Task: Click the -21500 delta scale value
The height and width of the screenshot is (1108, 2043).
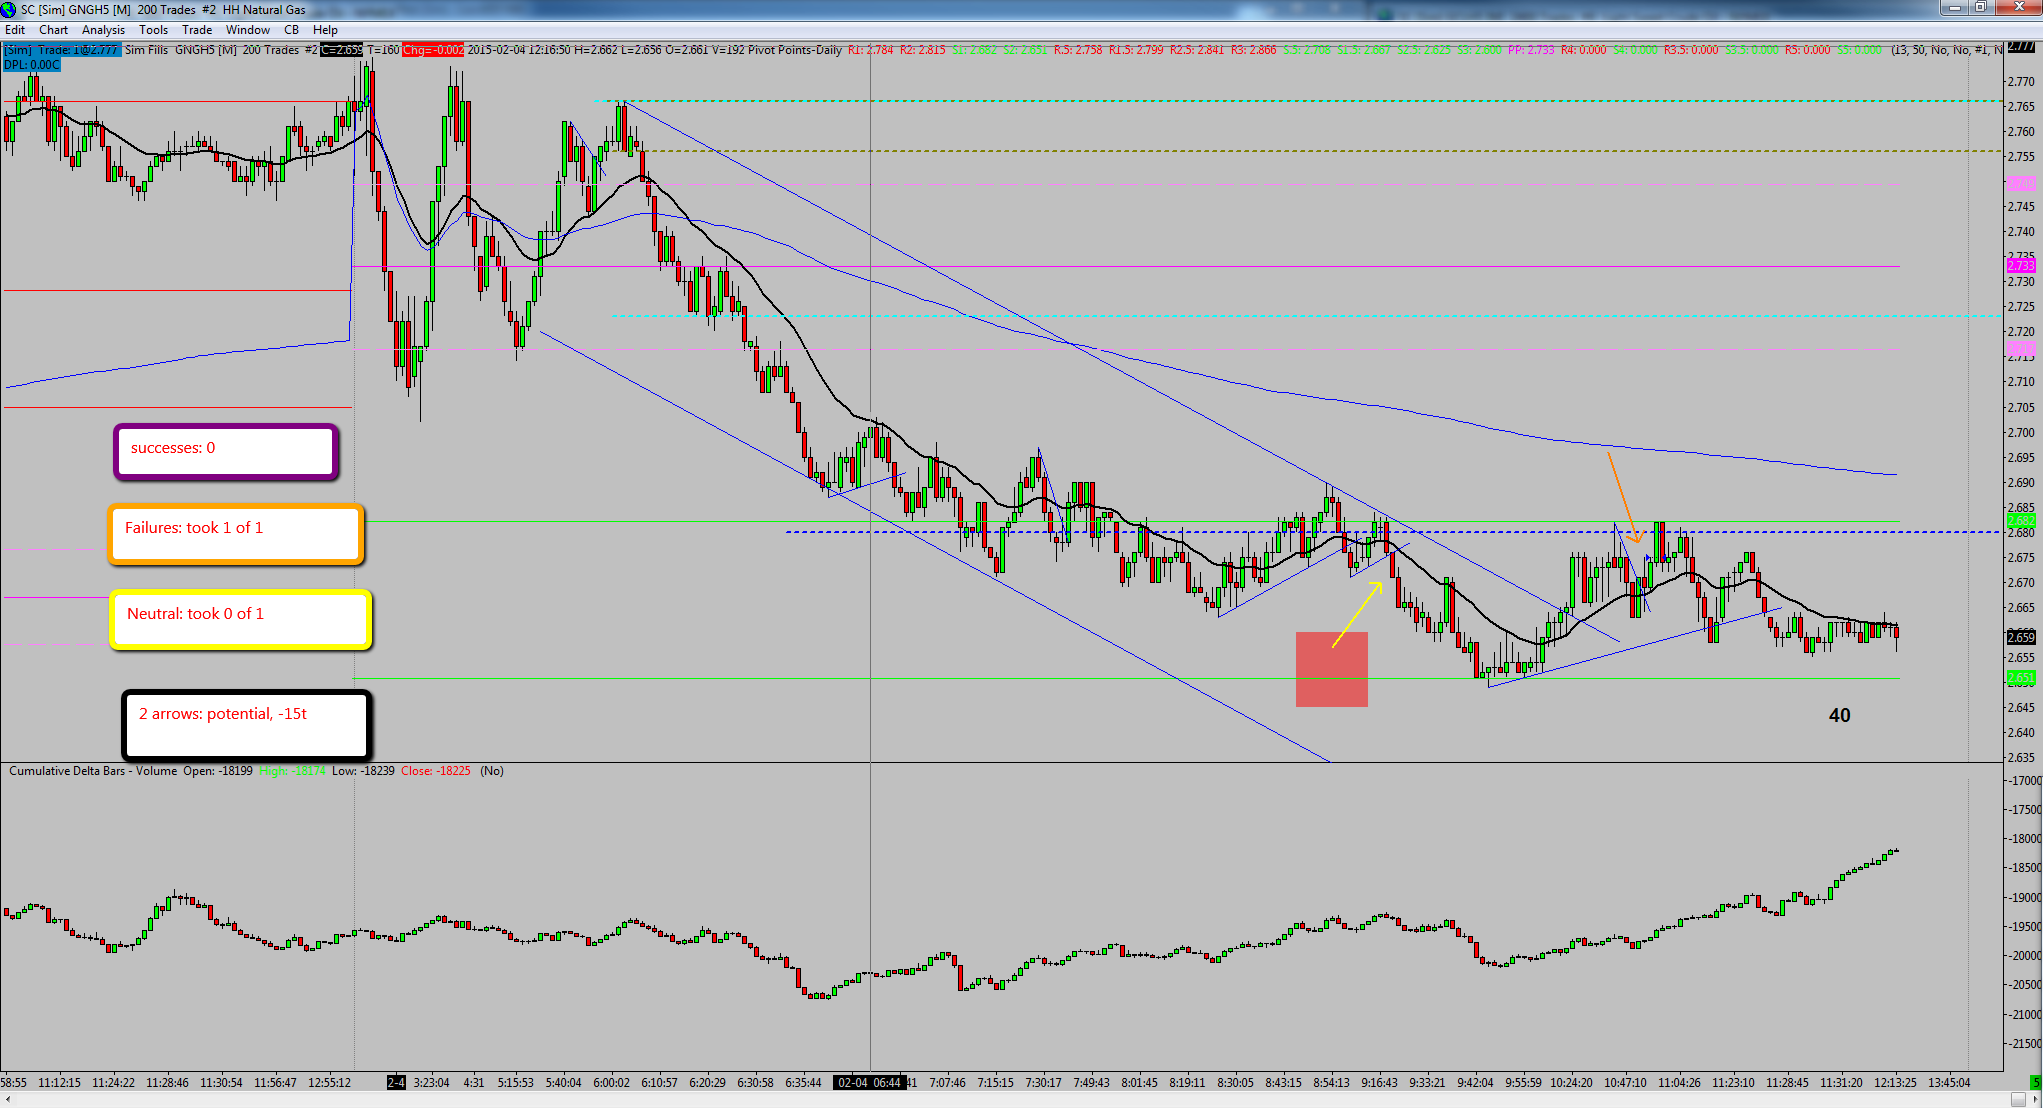Action: (x=2024, y=1044)
